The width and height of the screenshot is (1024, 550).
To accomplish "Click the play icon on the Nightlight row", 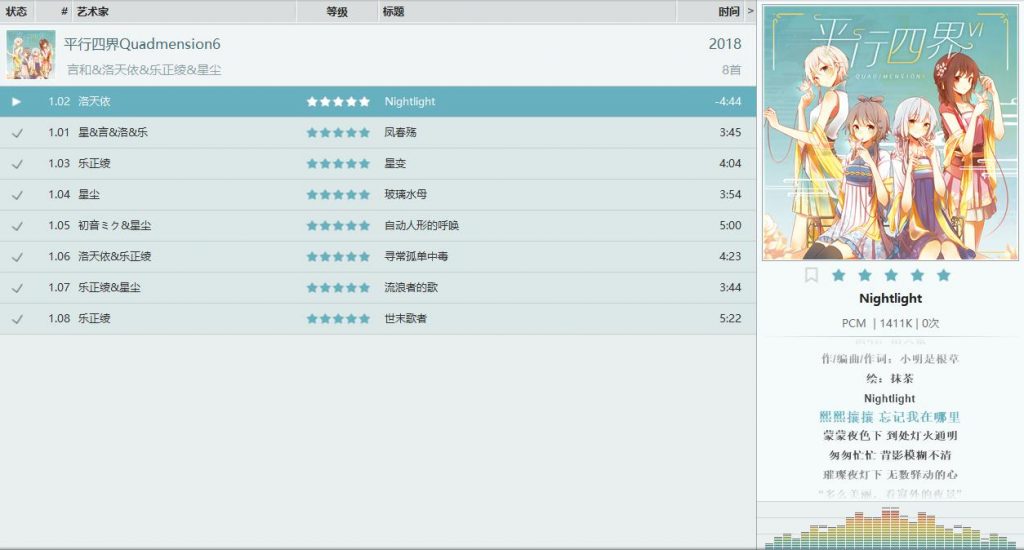I will tap(16, 101).
